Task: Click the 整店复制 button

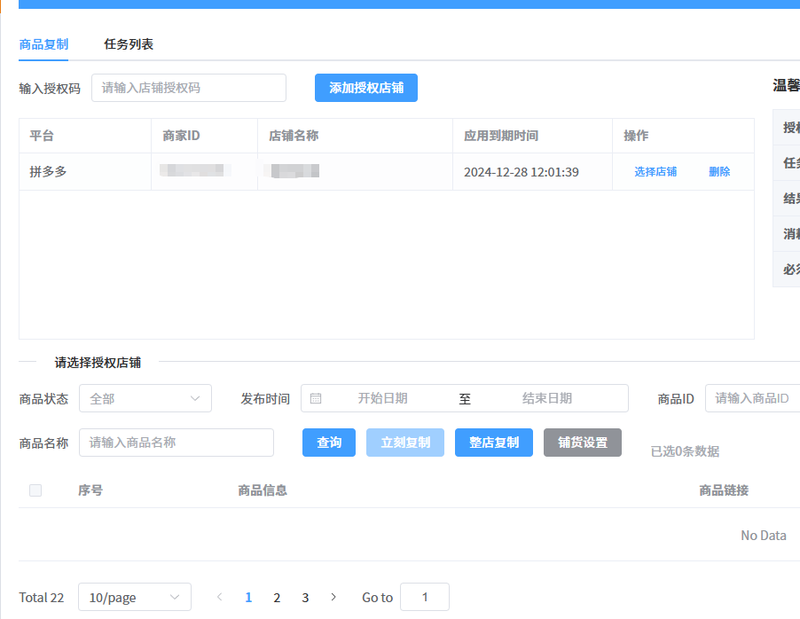Action: pos(494,442)
